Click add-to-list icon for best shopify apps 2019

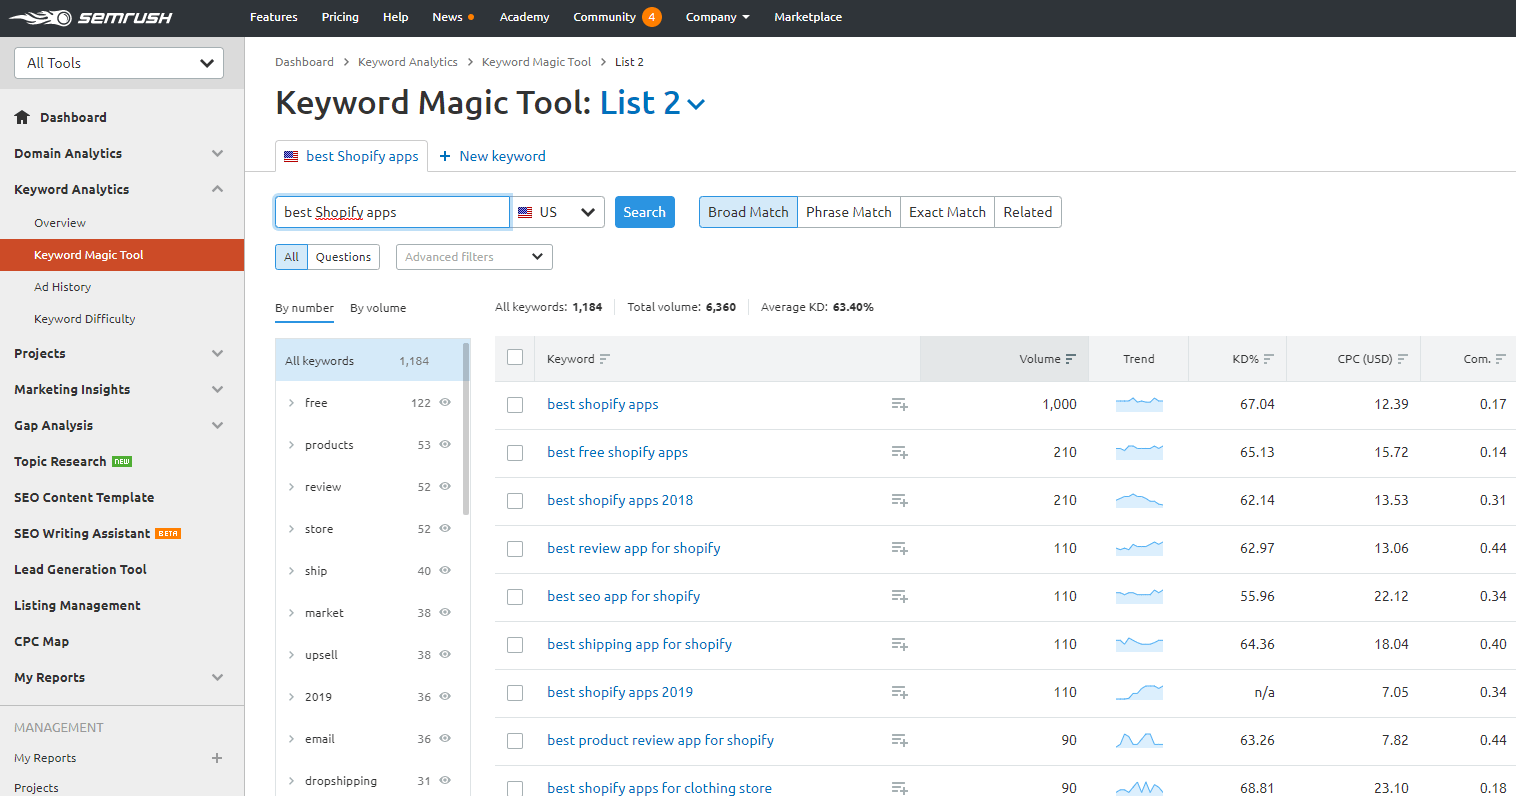pyautogui.click(x=899, y=692)
